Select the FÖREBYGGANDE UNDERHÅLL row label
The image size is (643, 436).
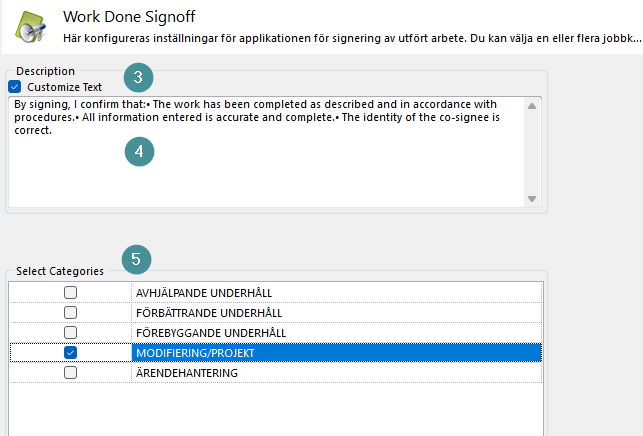click(x=211, y=332)
